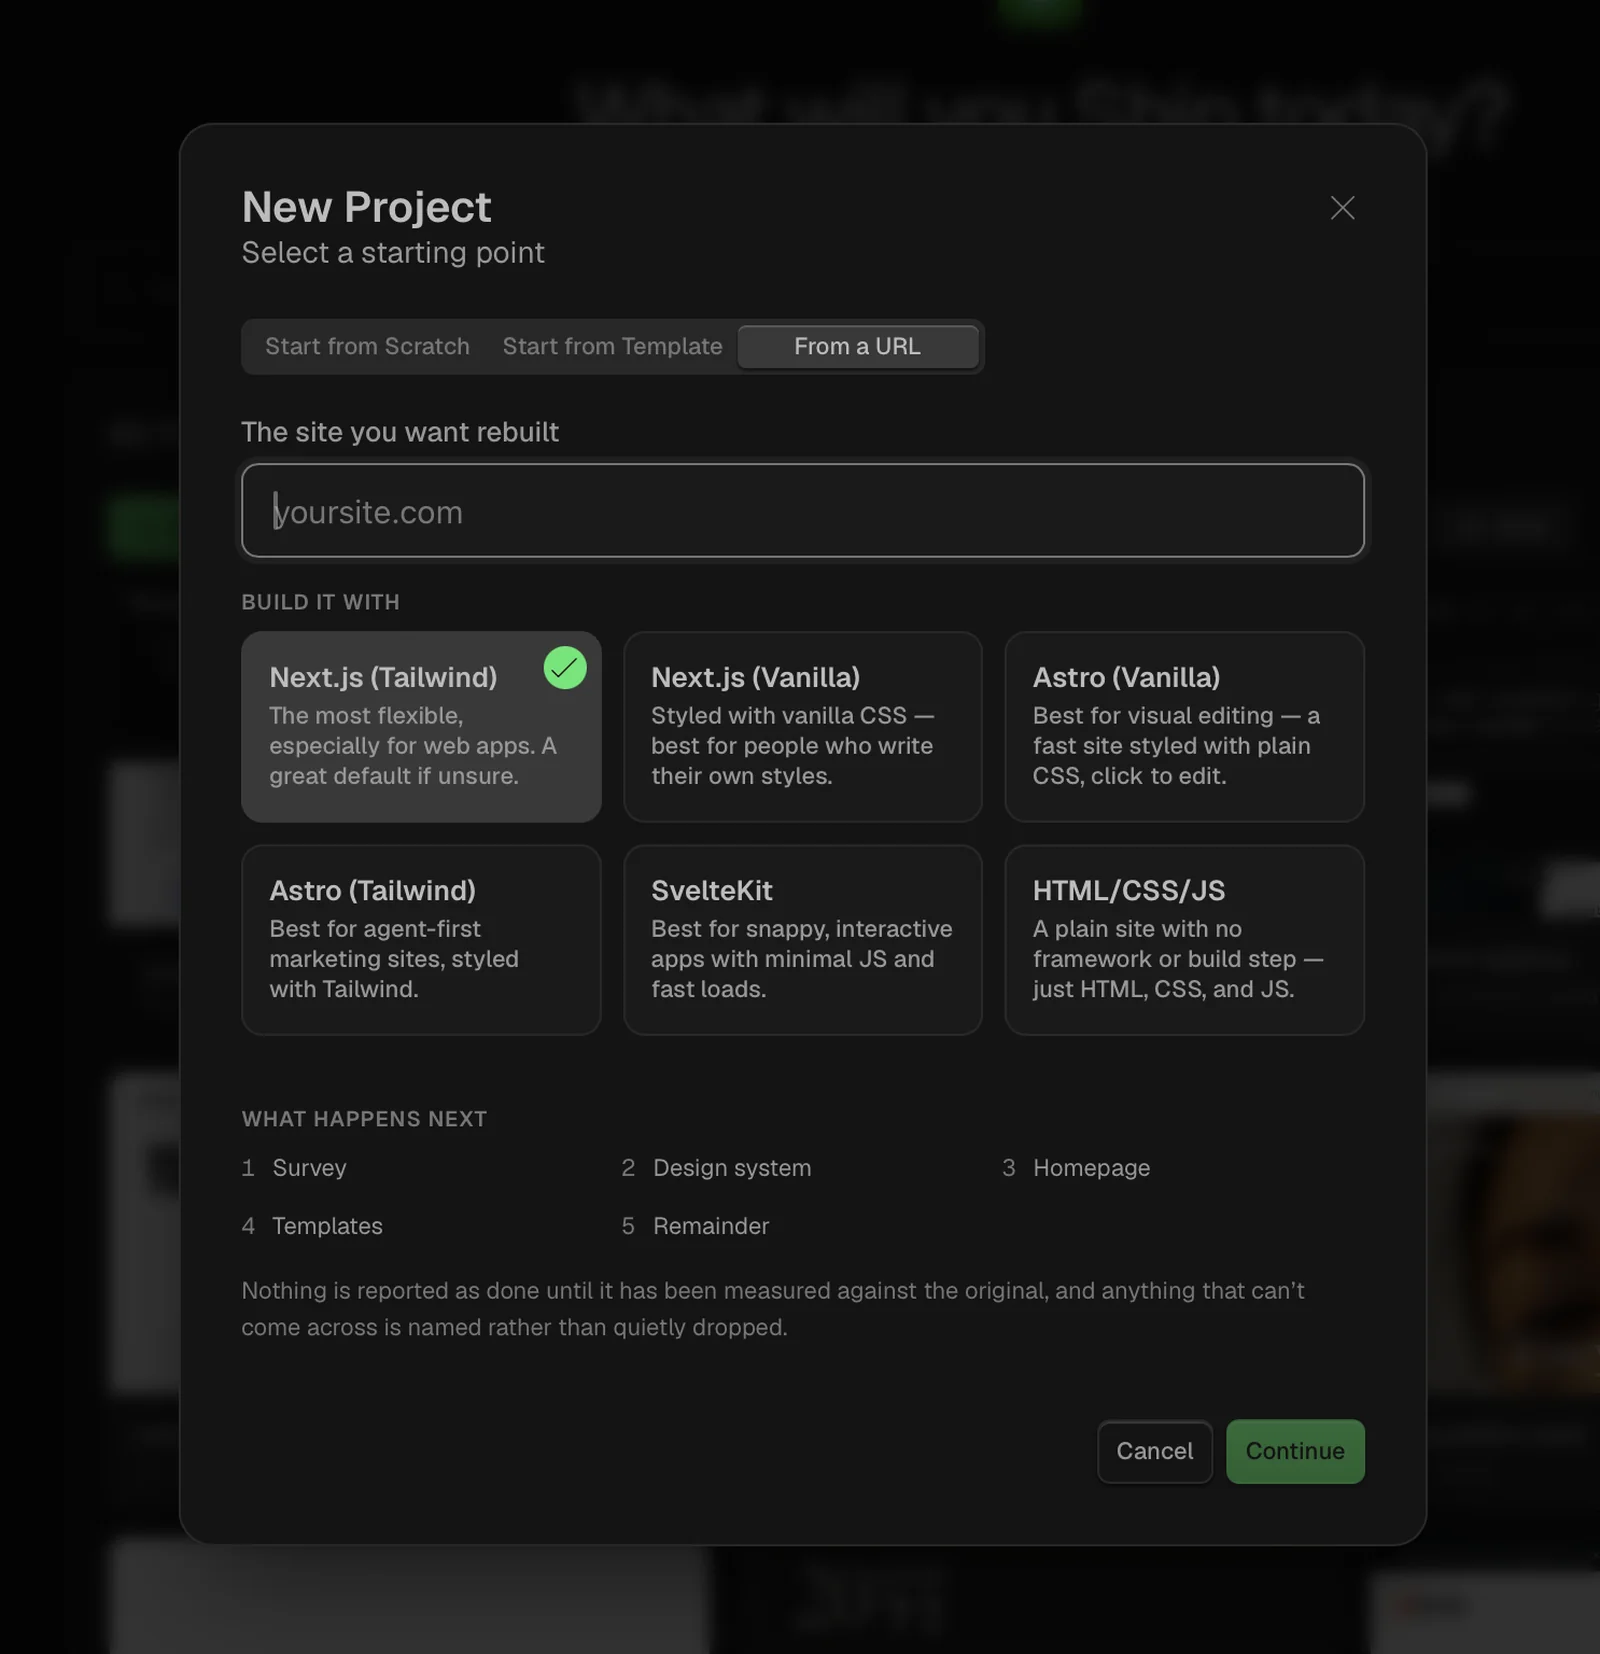Click the "Remainder" step text
This screenshot has width=1600, height=1654.
[711, 1226]
